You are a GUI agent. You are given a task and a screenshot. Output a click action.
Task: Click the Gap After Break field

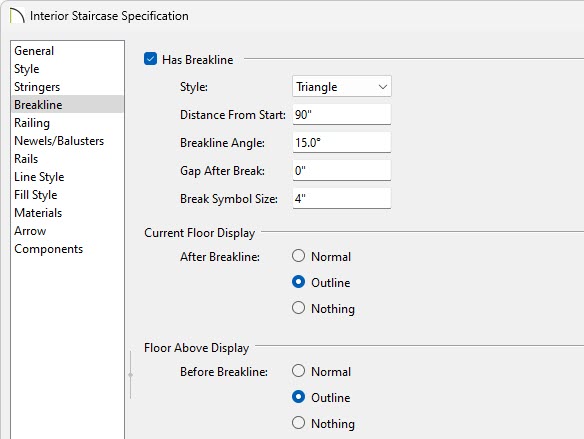pyautogui.click(x=342, y=171)
